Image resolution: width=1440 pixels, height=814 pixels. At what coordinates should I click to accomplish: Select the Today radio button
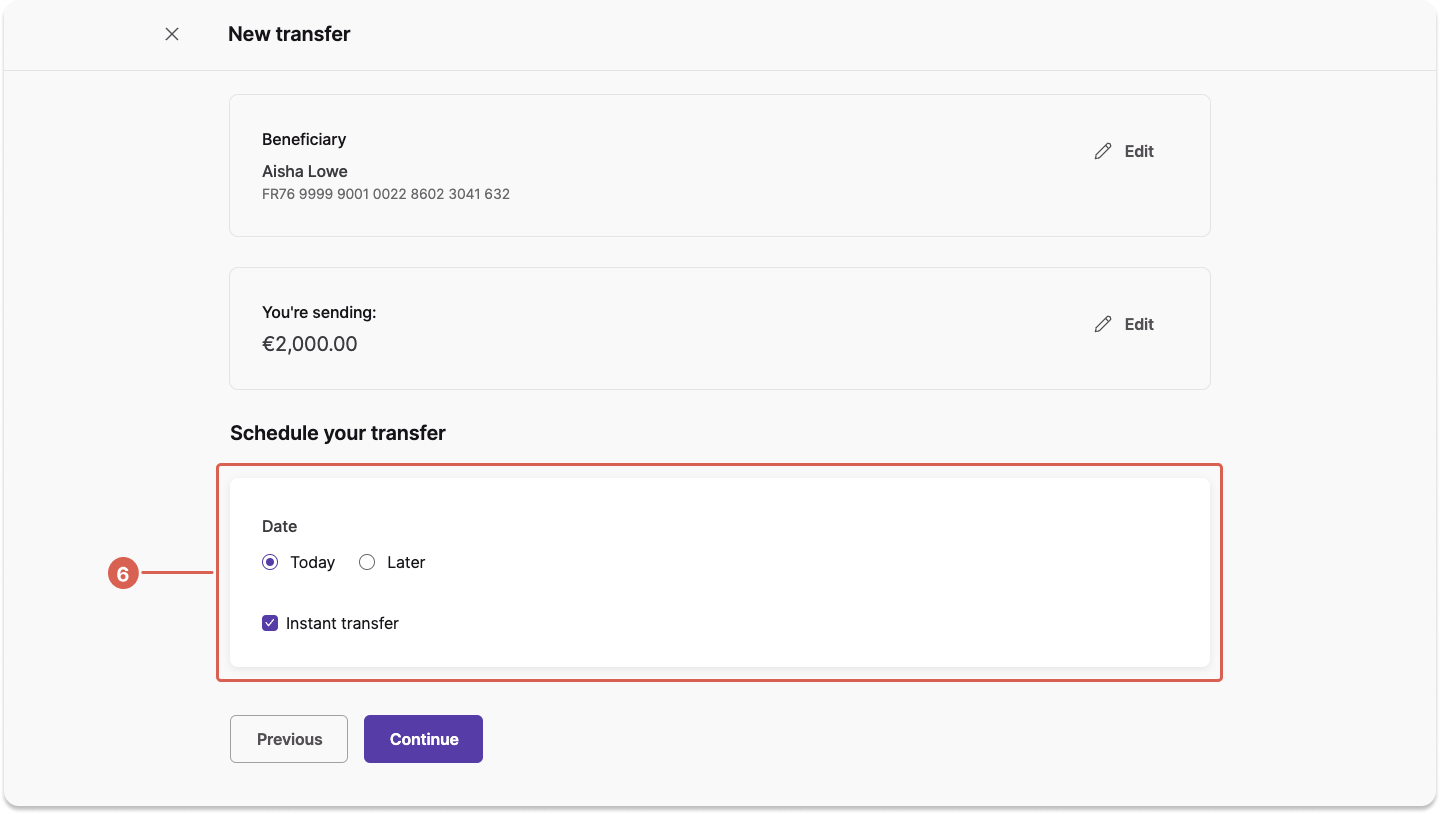pyautogui.click(x=270, y=562)
